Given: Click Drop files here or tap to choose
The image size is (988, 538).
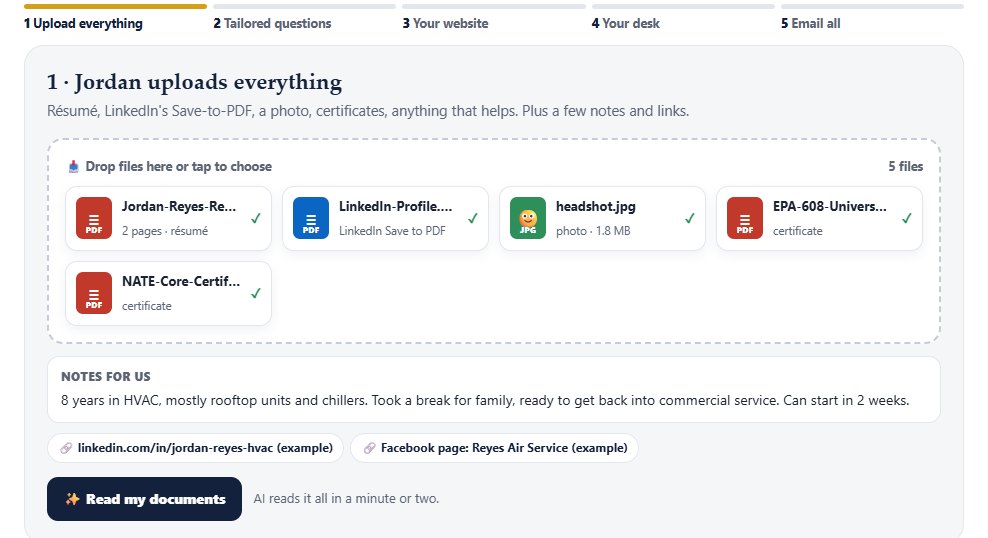Looking at the screenshot, I should click(179, 166).
